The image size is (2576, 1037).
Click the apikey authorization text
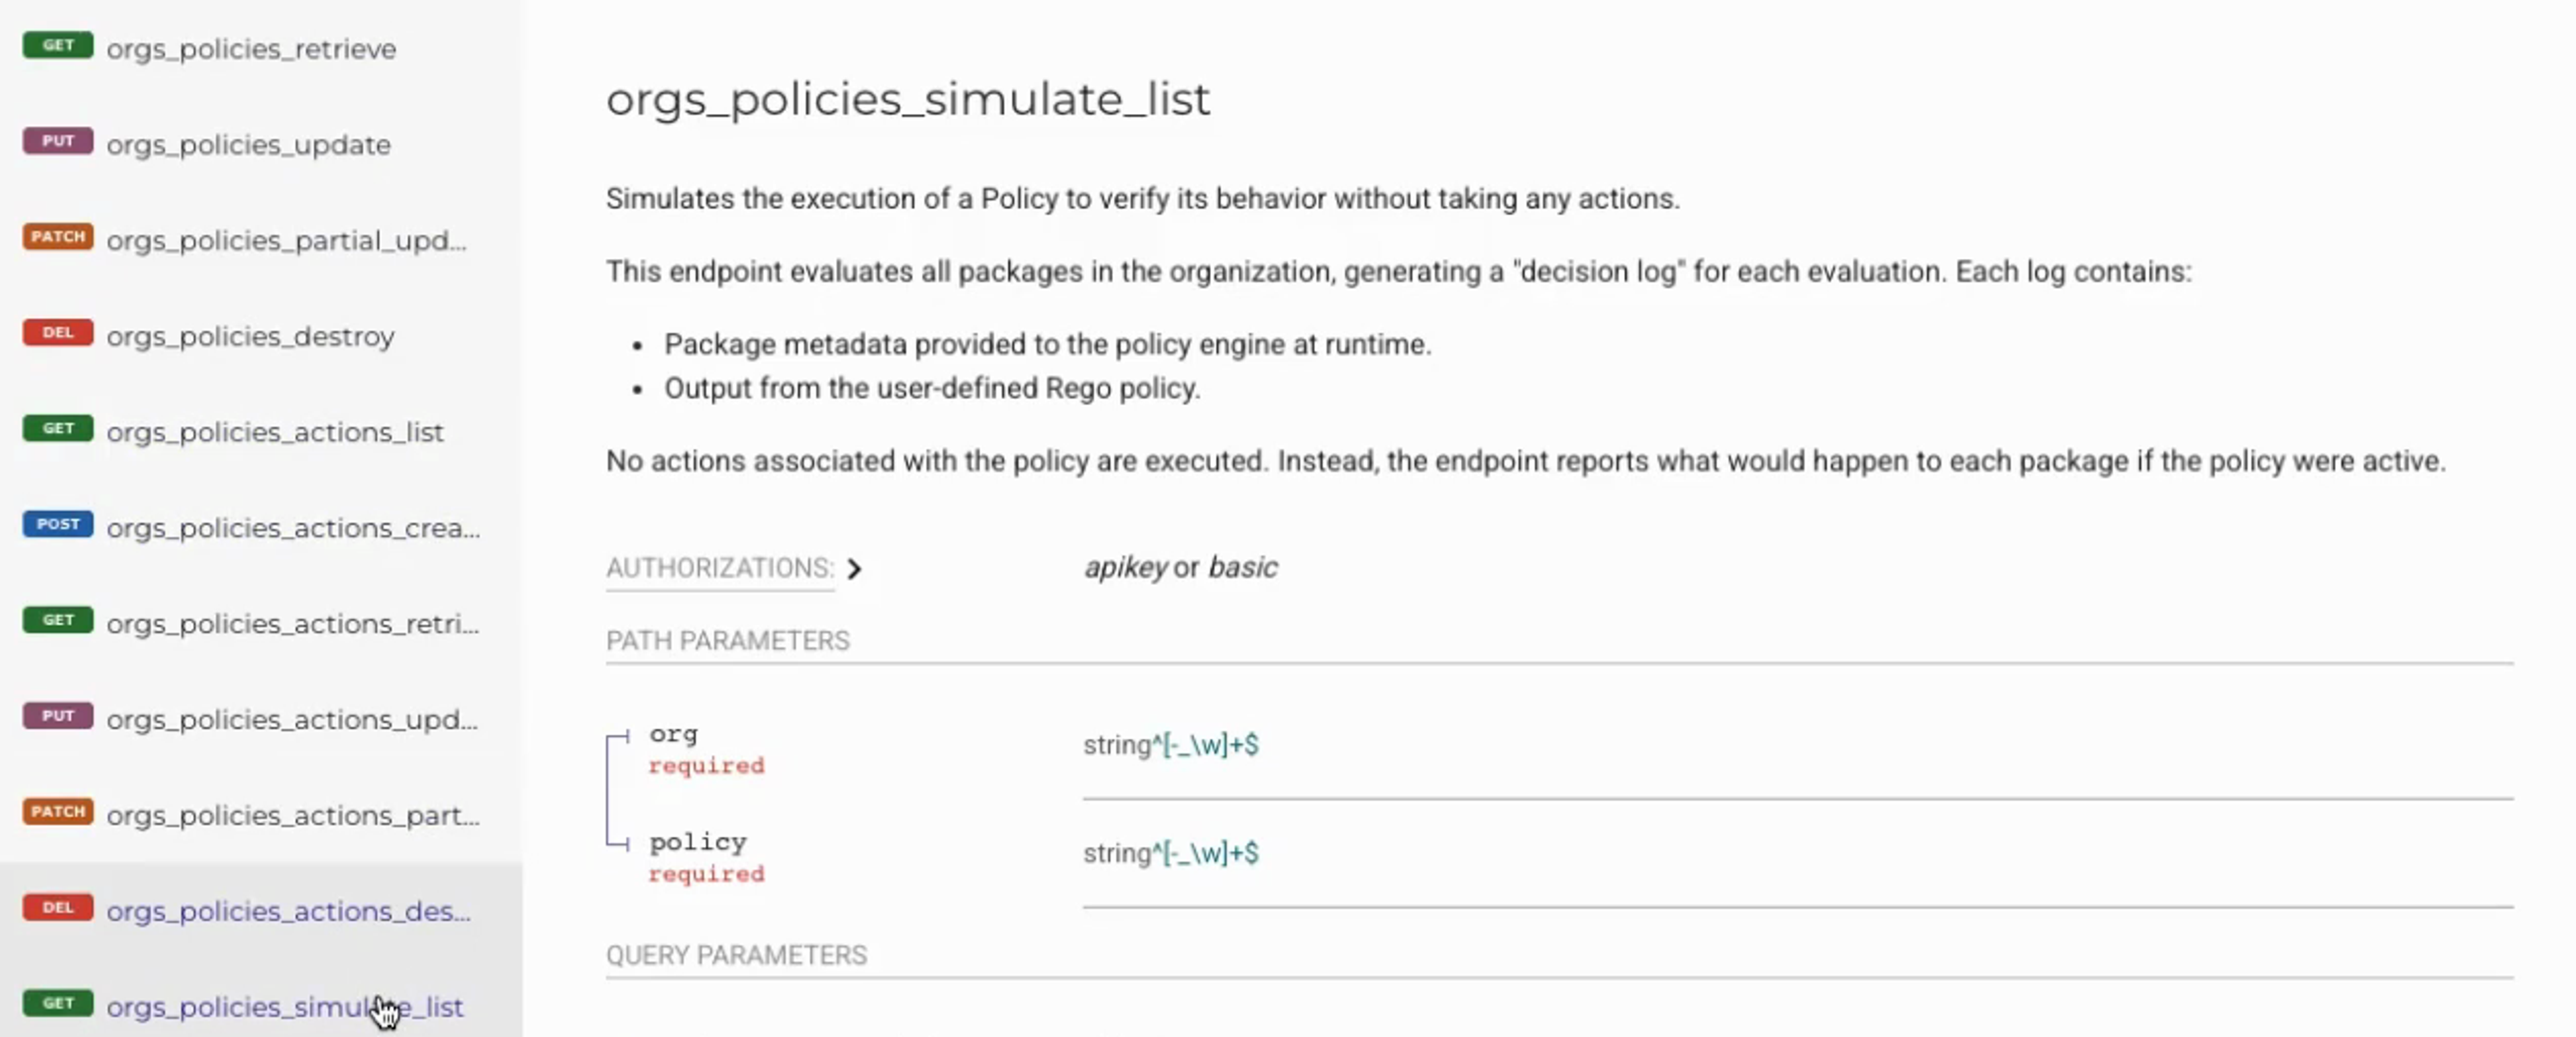1125,568
